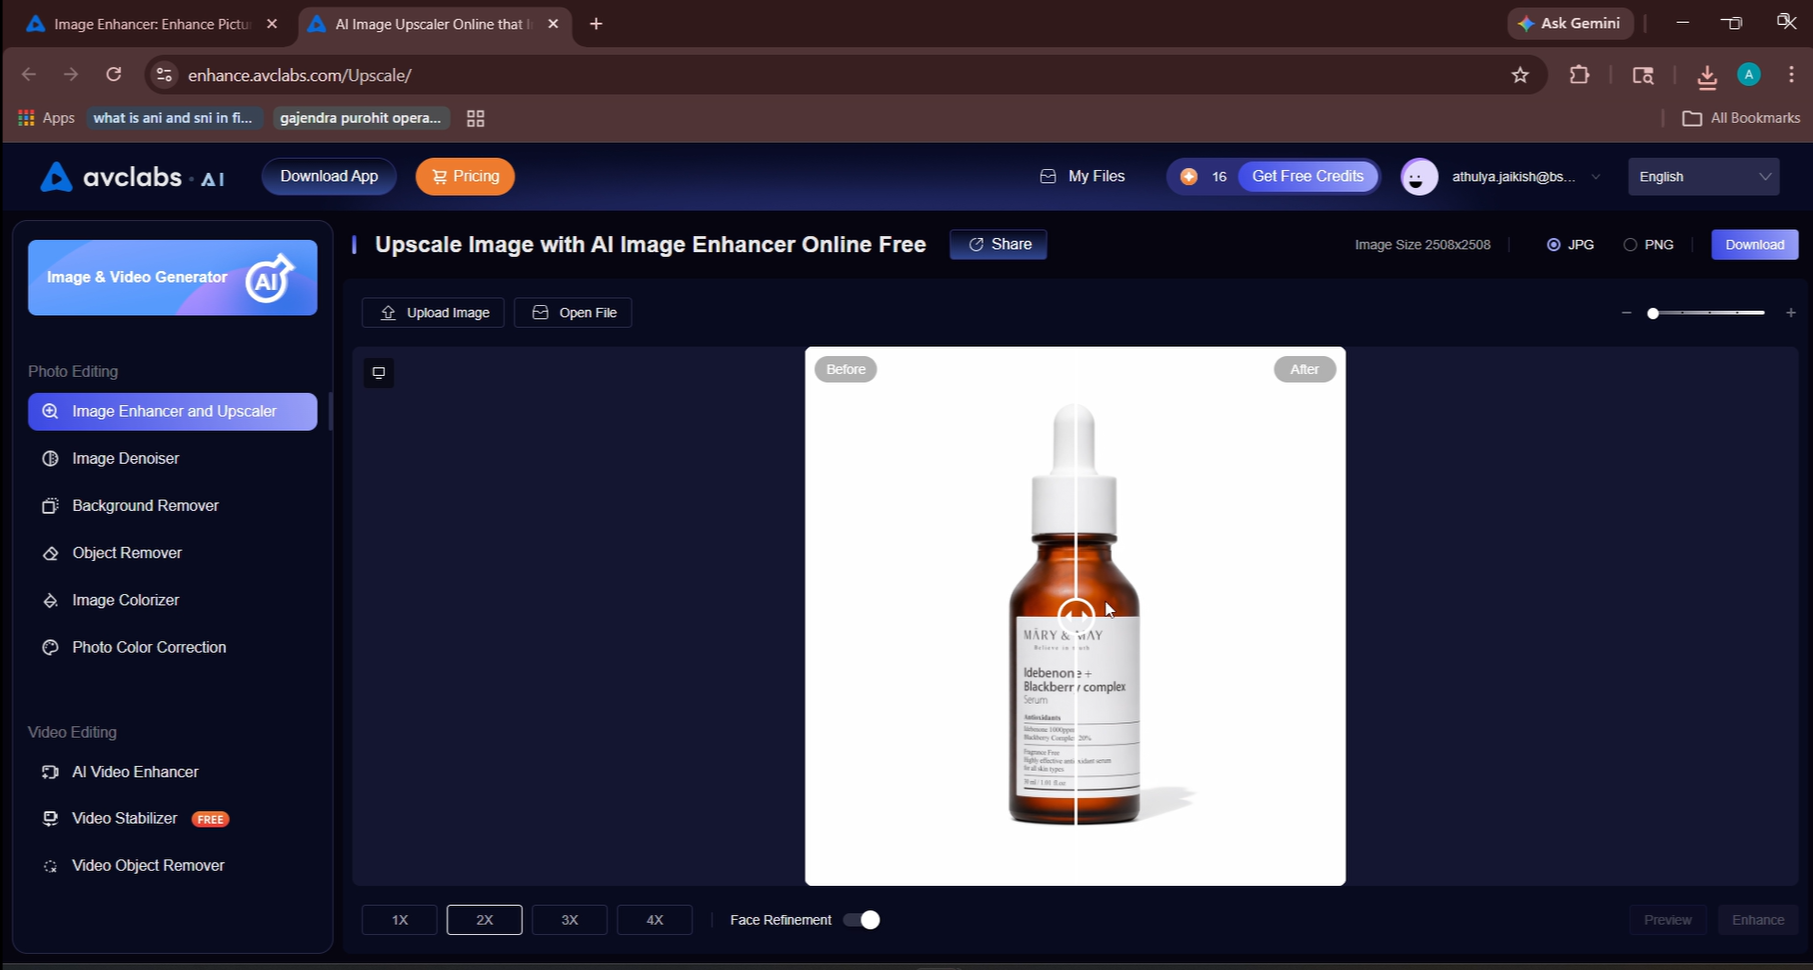Open the Chrome three-dot menu
The height and width of the screenshot is (970, 1813).
[1791, 75]
